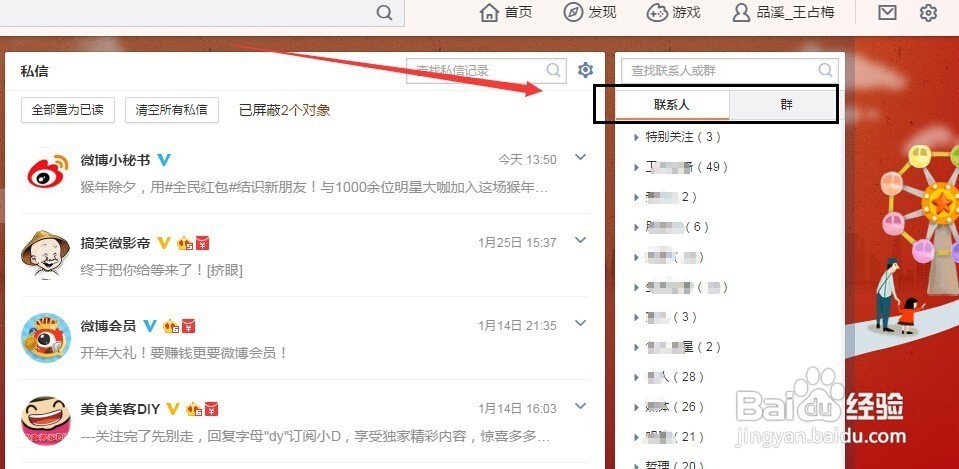This screenshot has width=959, height=469.
Task: Click red envelope badge next to 美食美客DIY
Action: tap(212, 409)
